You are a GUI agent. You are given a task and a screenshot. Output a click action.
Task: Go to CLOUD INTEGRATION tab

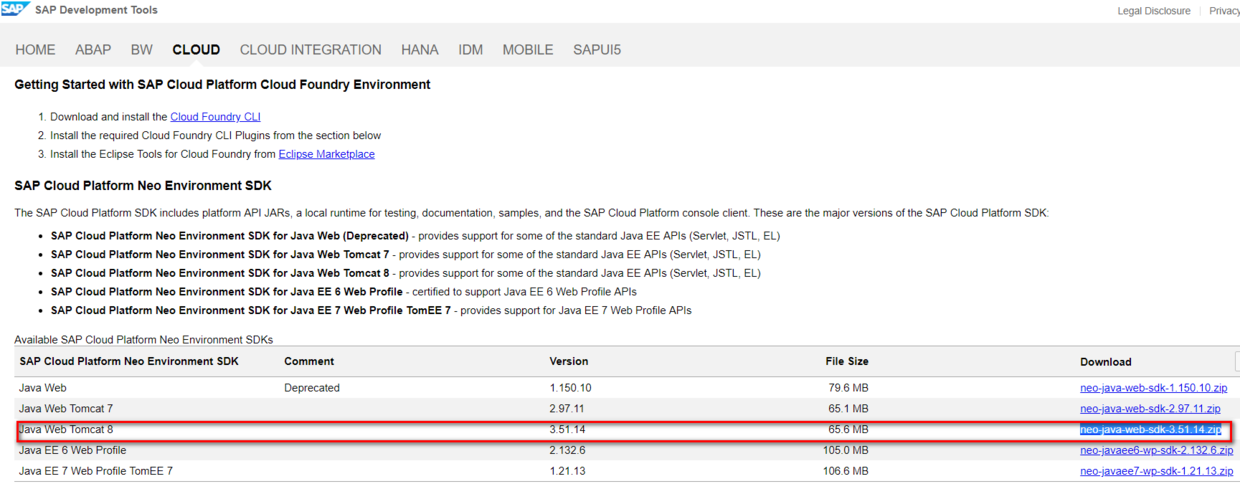311,50
